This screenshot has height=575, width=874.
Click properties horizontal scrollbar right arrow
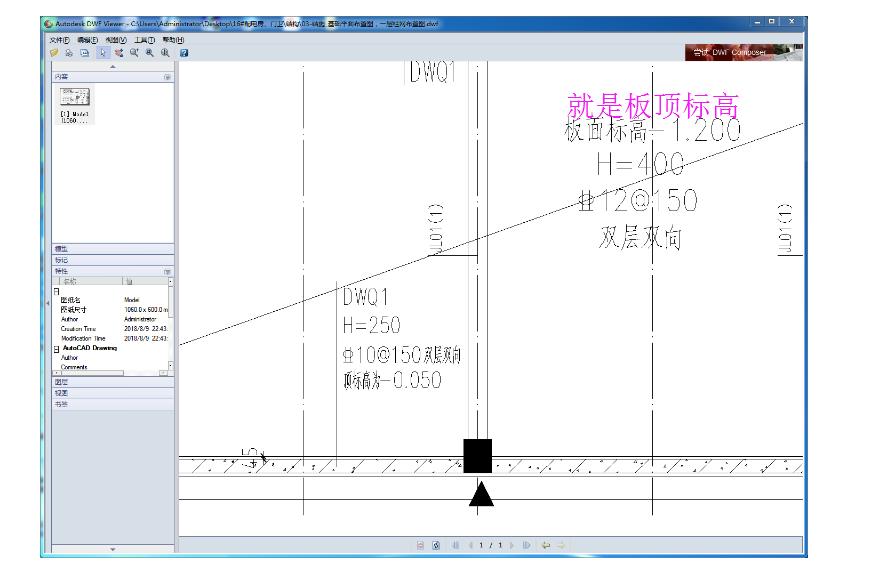point(163,373)
